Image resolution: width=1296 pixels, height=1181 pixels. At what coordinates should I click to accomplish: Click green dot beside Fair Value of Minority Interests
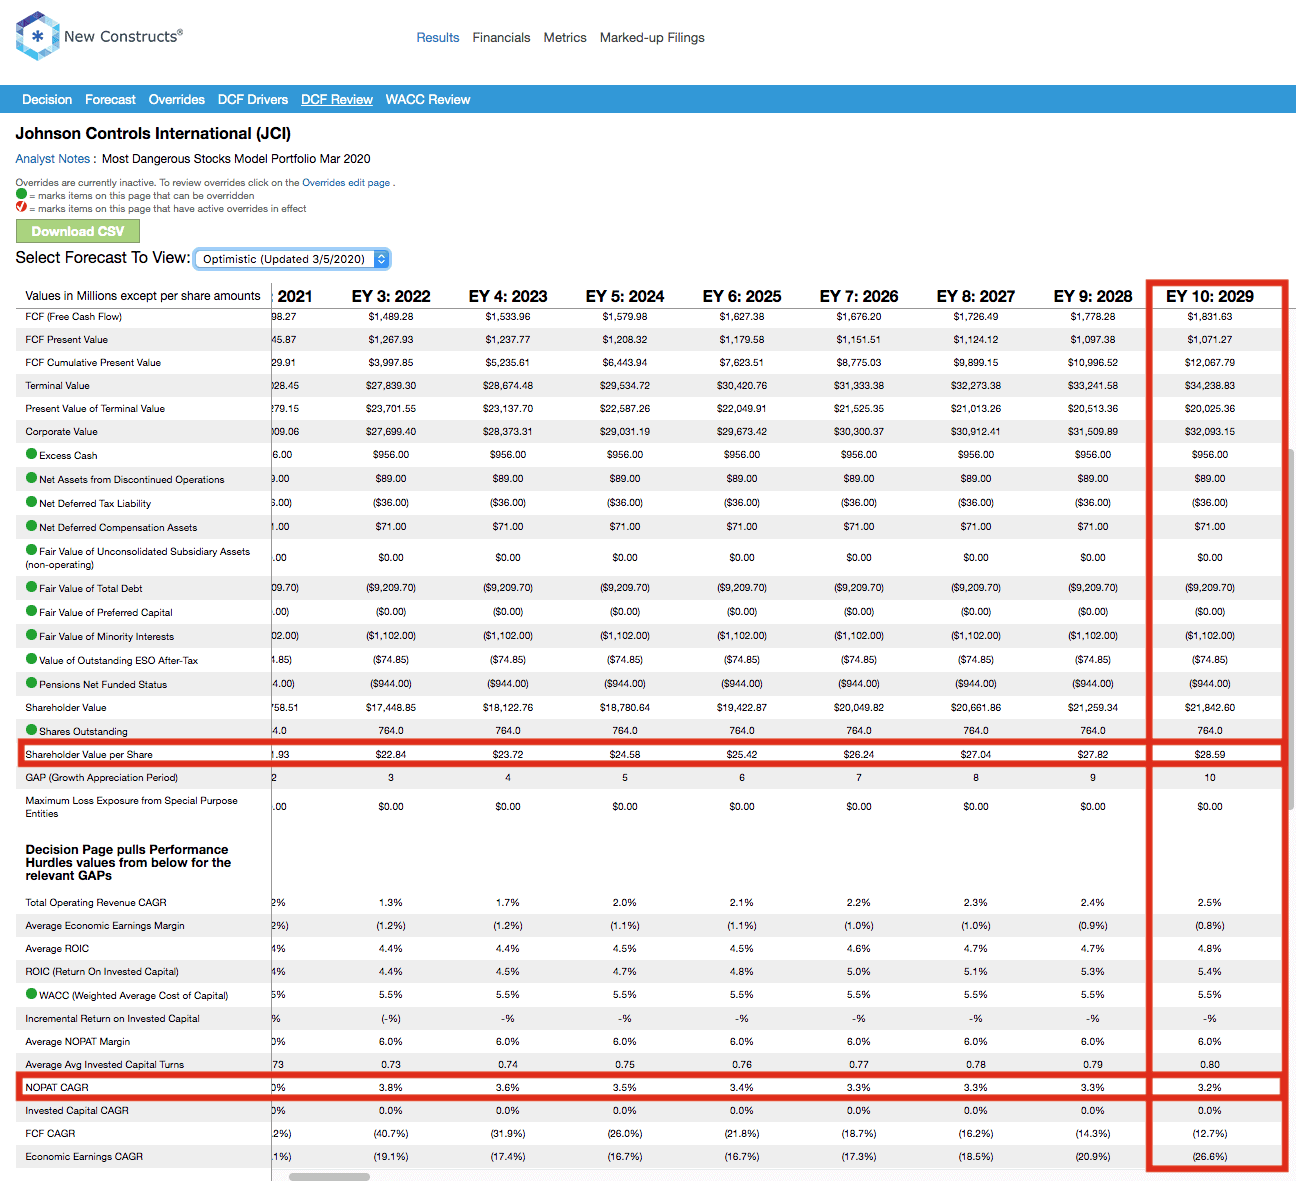pos(32,635)
